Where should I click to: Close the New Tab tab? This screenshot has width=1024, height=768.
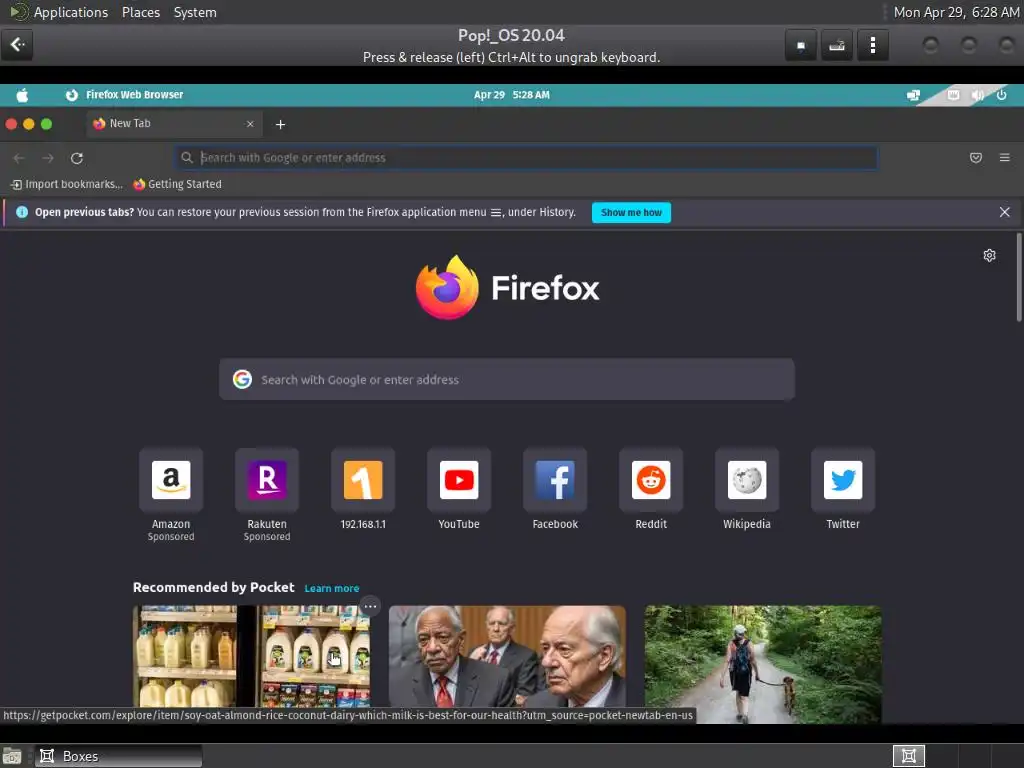249,124
